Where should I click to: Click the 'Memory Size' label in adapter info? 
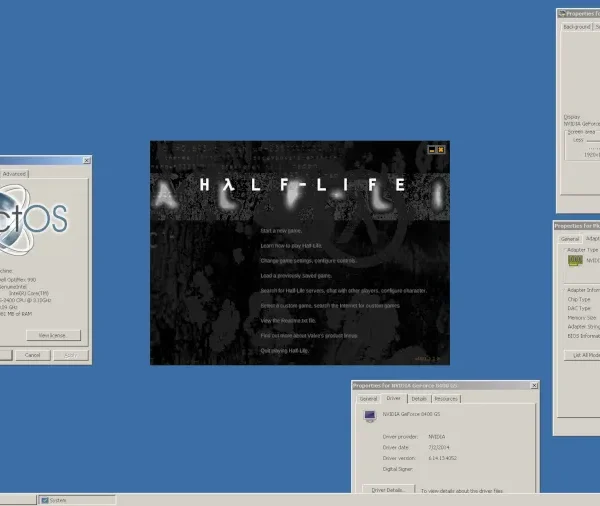point(582,318)
